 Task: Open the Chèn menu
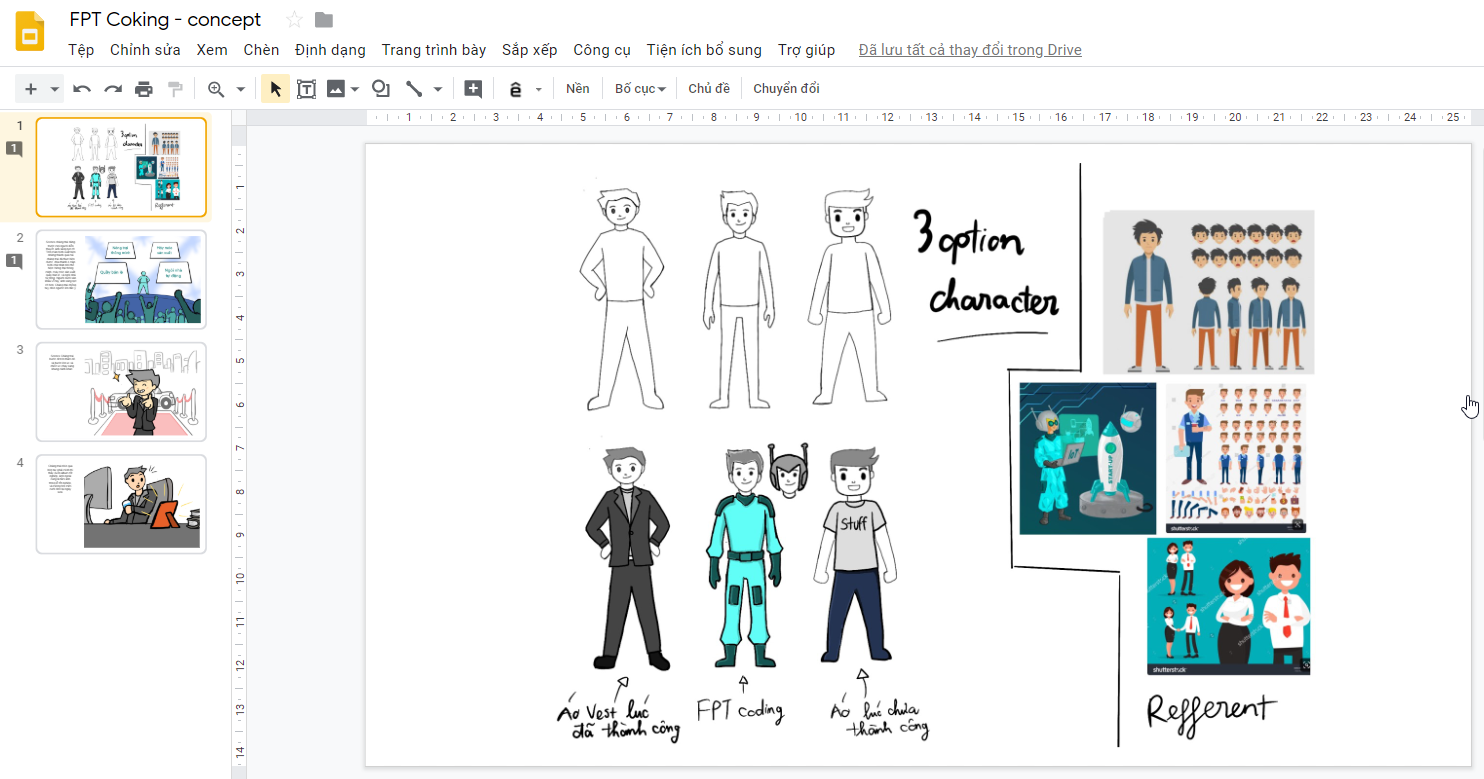[x=262, y=50]
